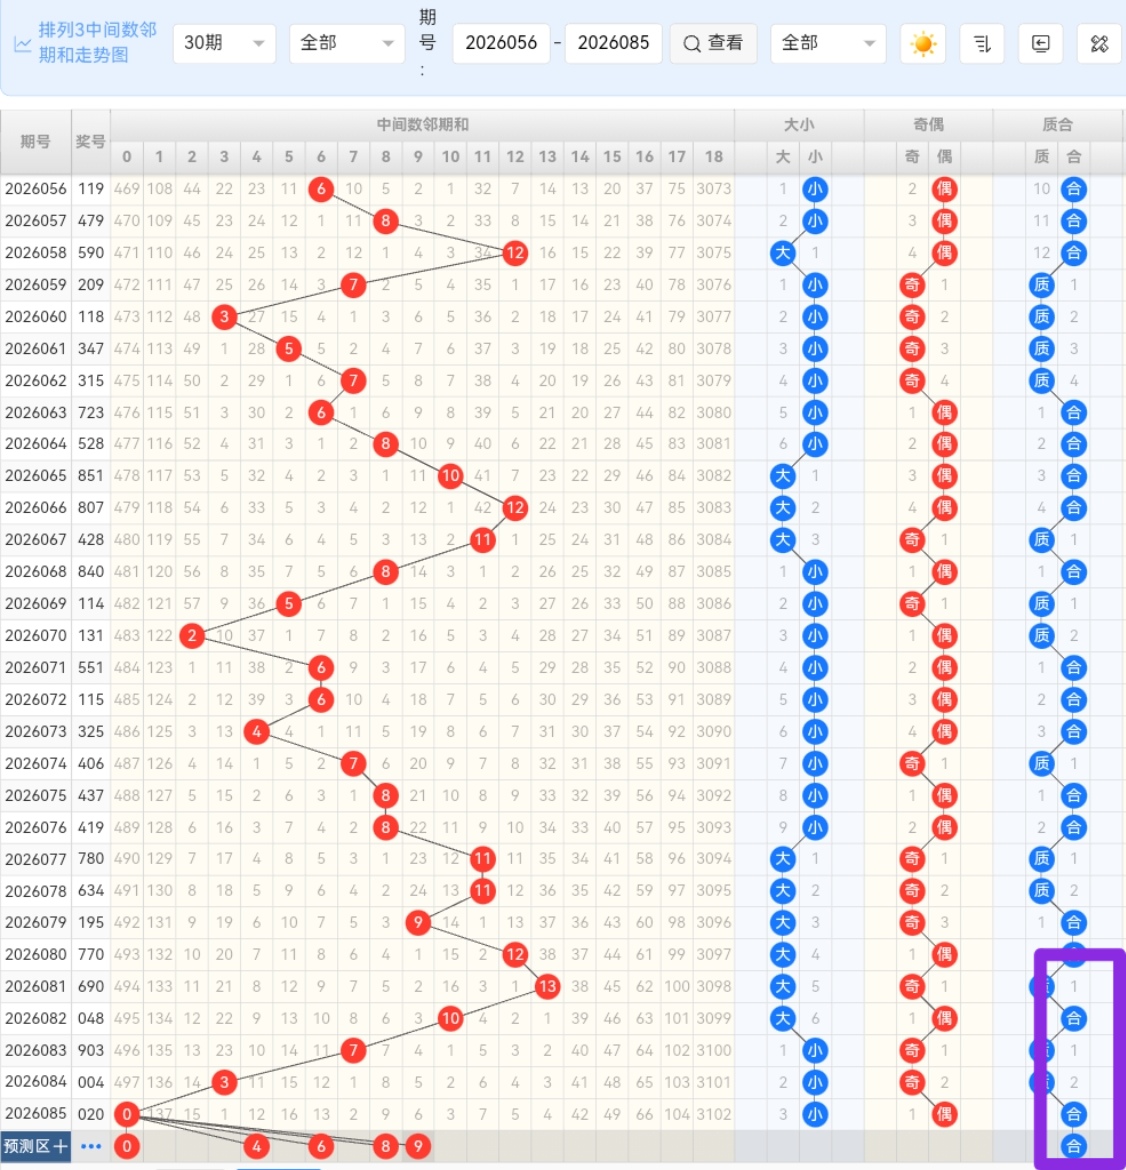Click the 查看 search button
Viewport: 1126px width, 1170px height.
click(713, 43)
